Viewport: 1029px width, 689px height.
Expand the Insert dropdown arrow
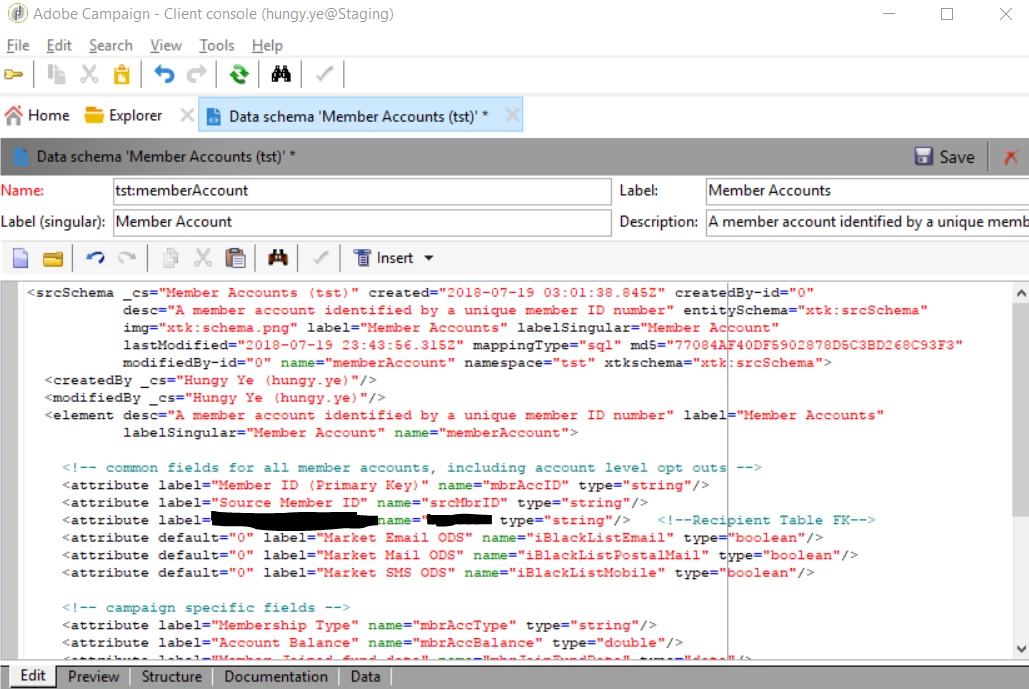point(429,259)
